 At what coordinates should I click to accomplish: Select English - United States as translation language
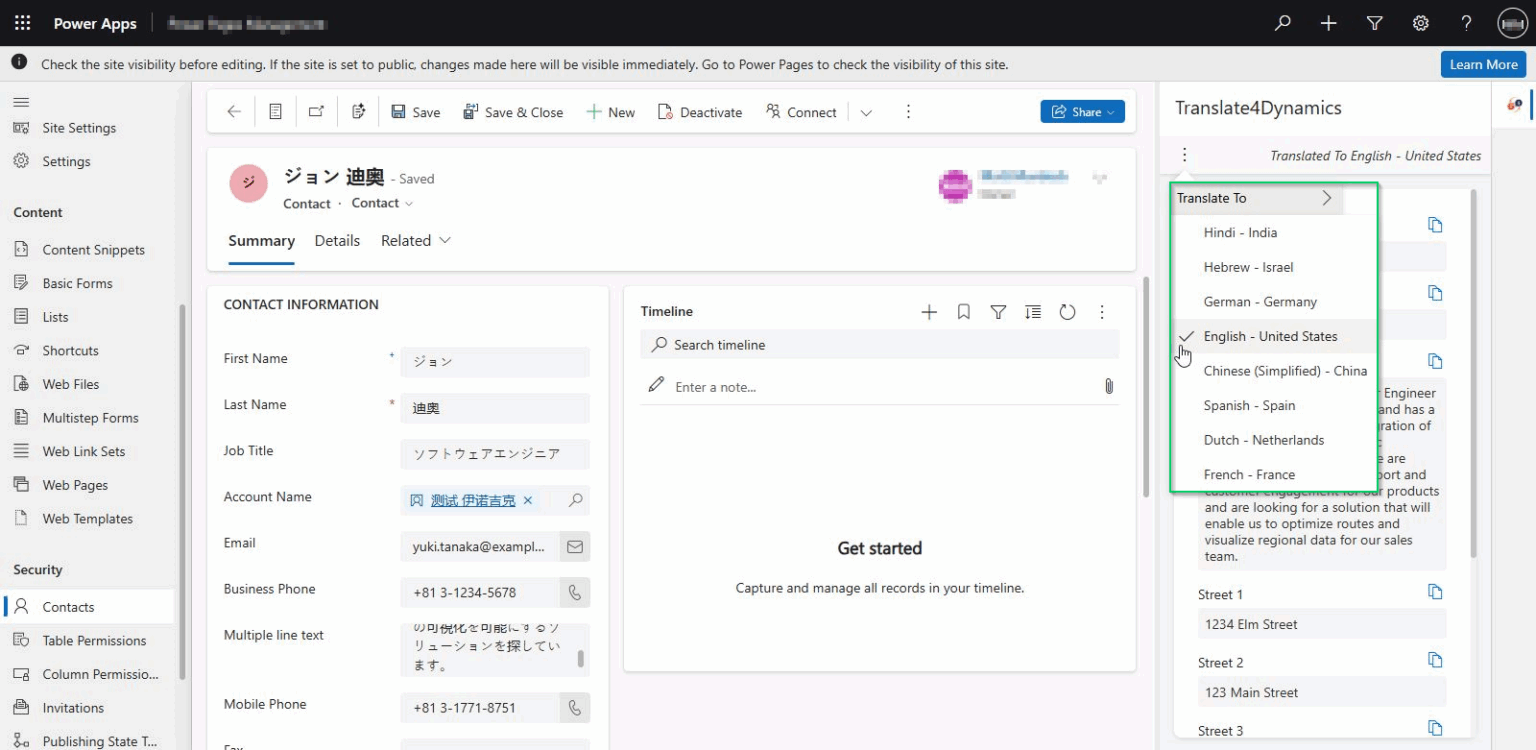click(x=1270, y=336)
